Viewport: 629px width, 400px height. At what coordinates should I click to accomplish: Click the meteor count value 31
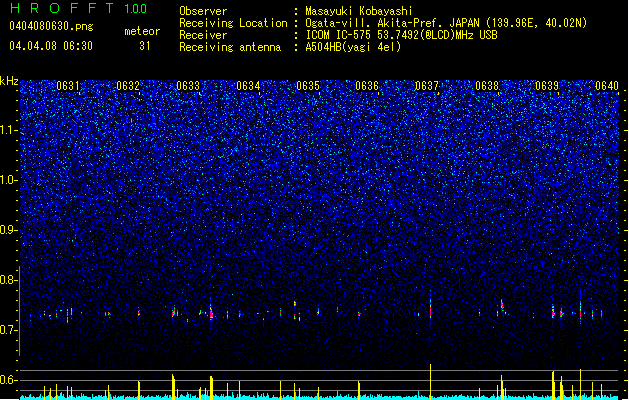point(145,46)
